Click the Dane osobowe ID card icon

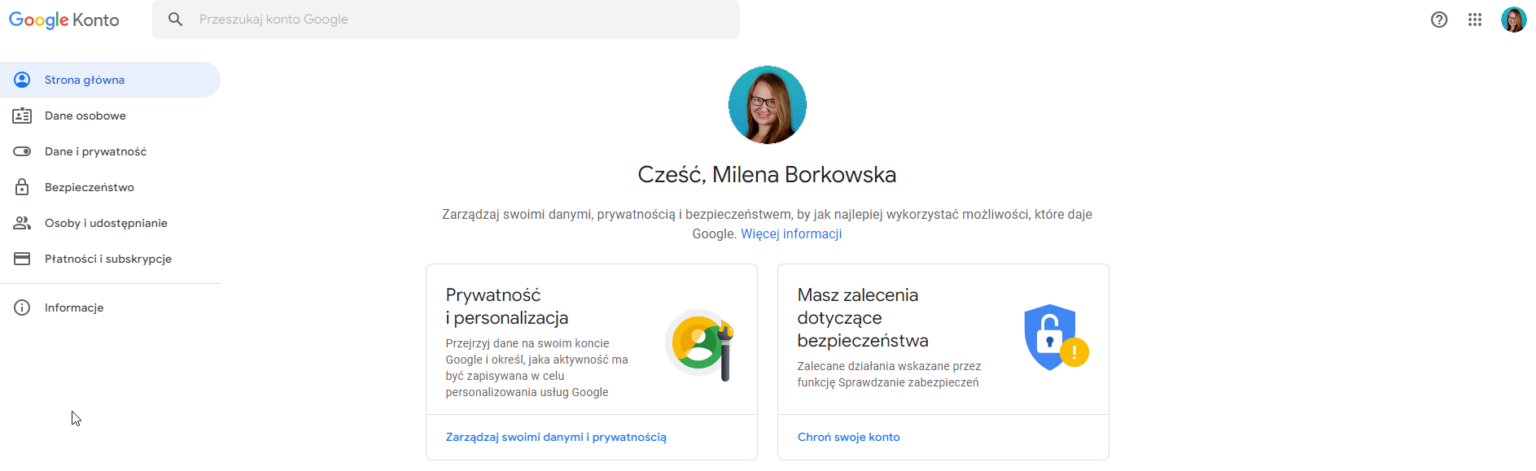(21, 116)
